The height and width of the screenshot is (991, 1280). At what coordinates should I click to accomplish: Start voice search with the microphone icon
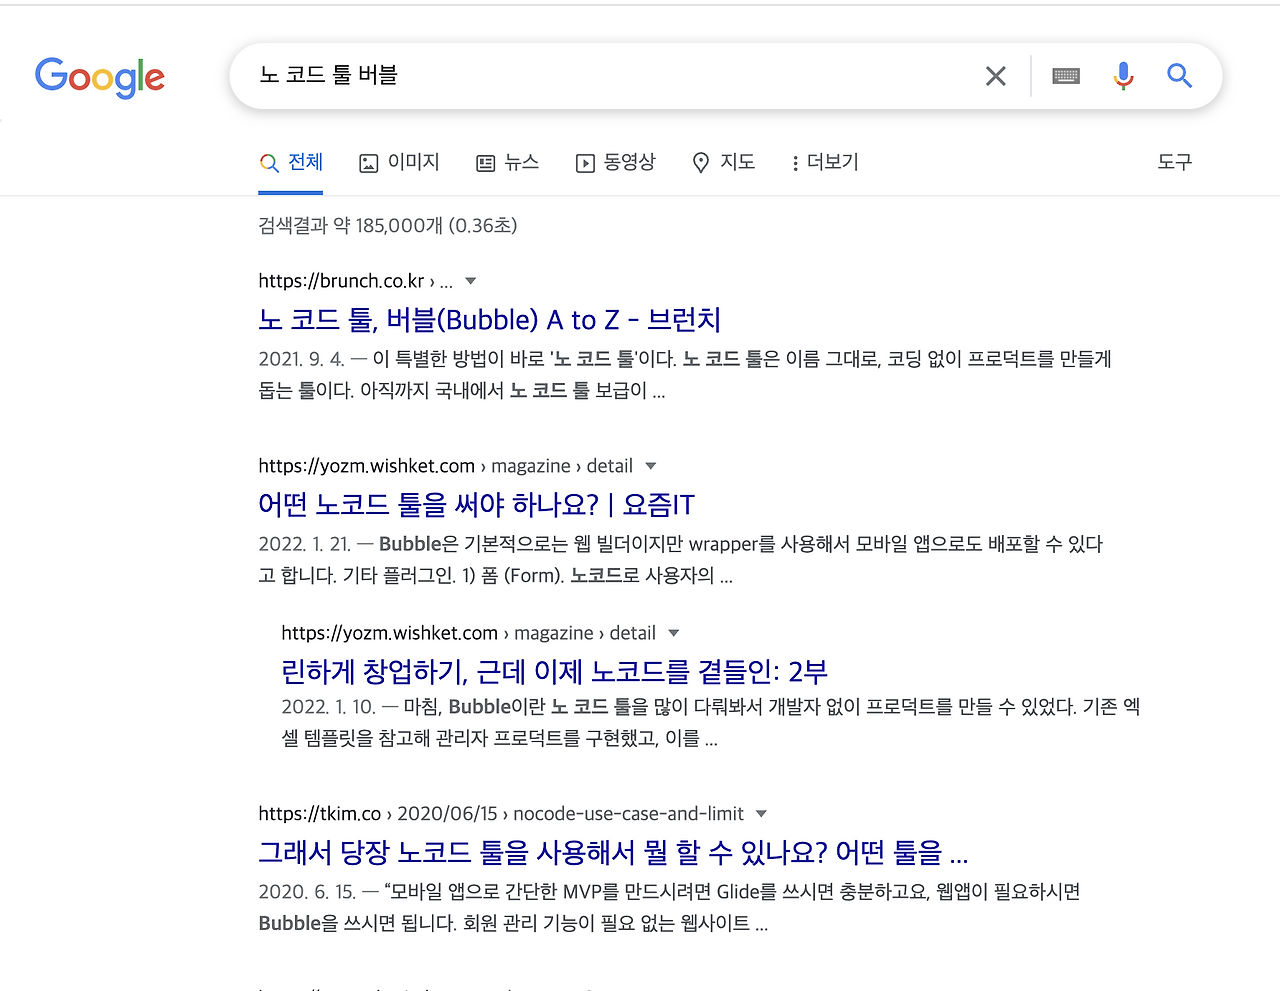pyautogui.click(x=1123, y=76)
